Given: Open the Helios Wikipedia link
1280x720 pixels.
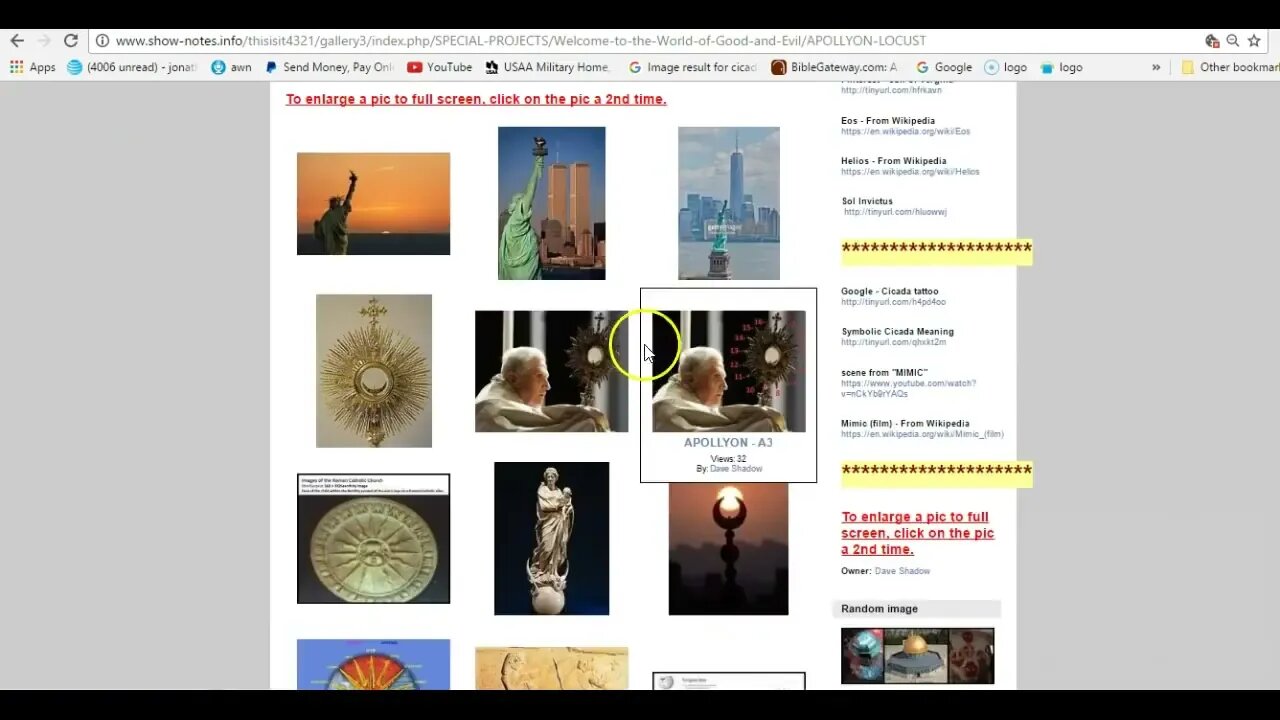Looking at the screenshot, I should 910,171.
